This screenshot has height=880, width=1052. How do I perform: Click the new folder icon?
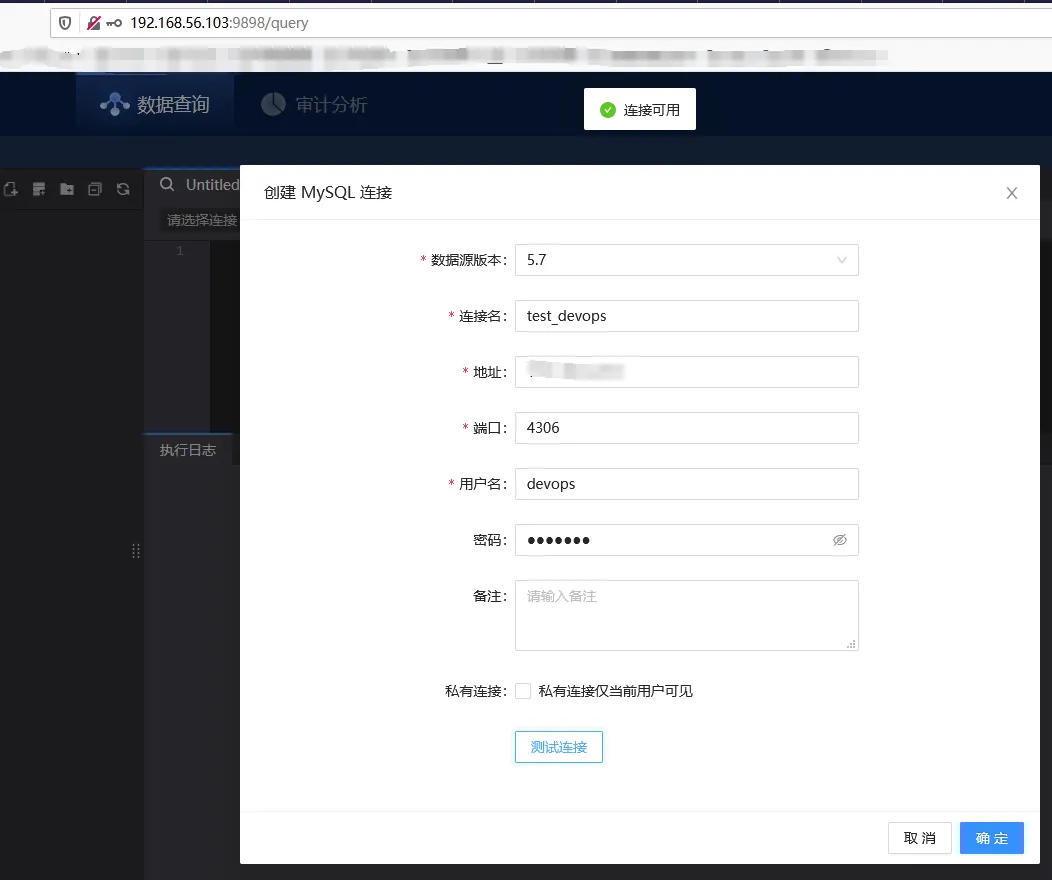click(67, 189)
